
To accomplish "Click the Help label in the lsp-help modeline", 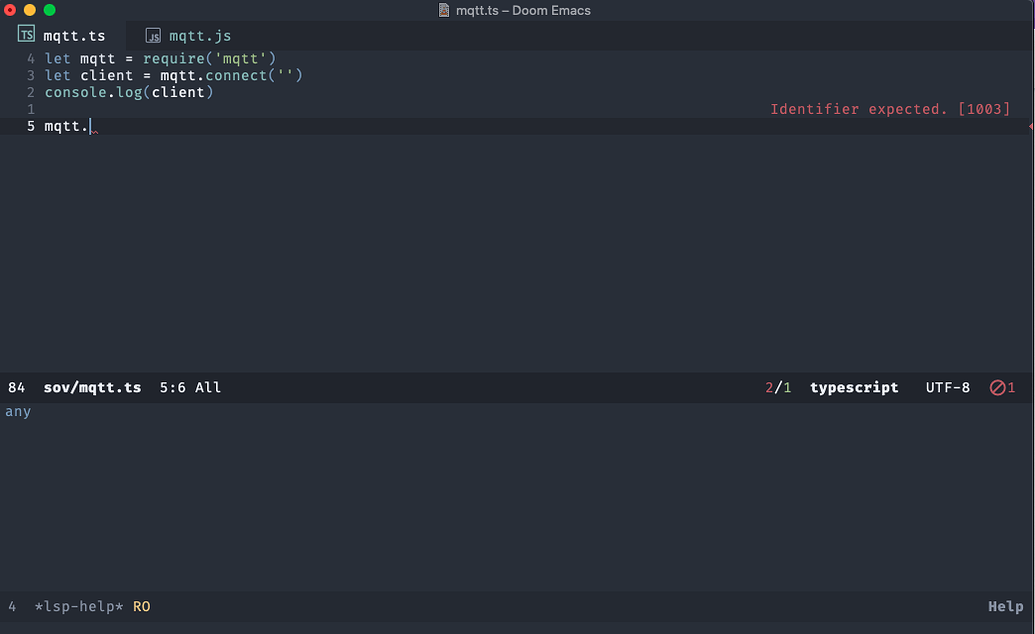I will 1005,606.
